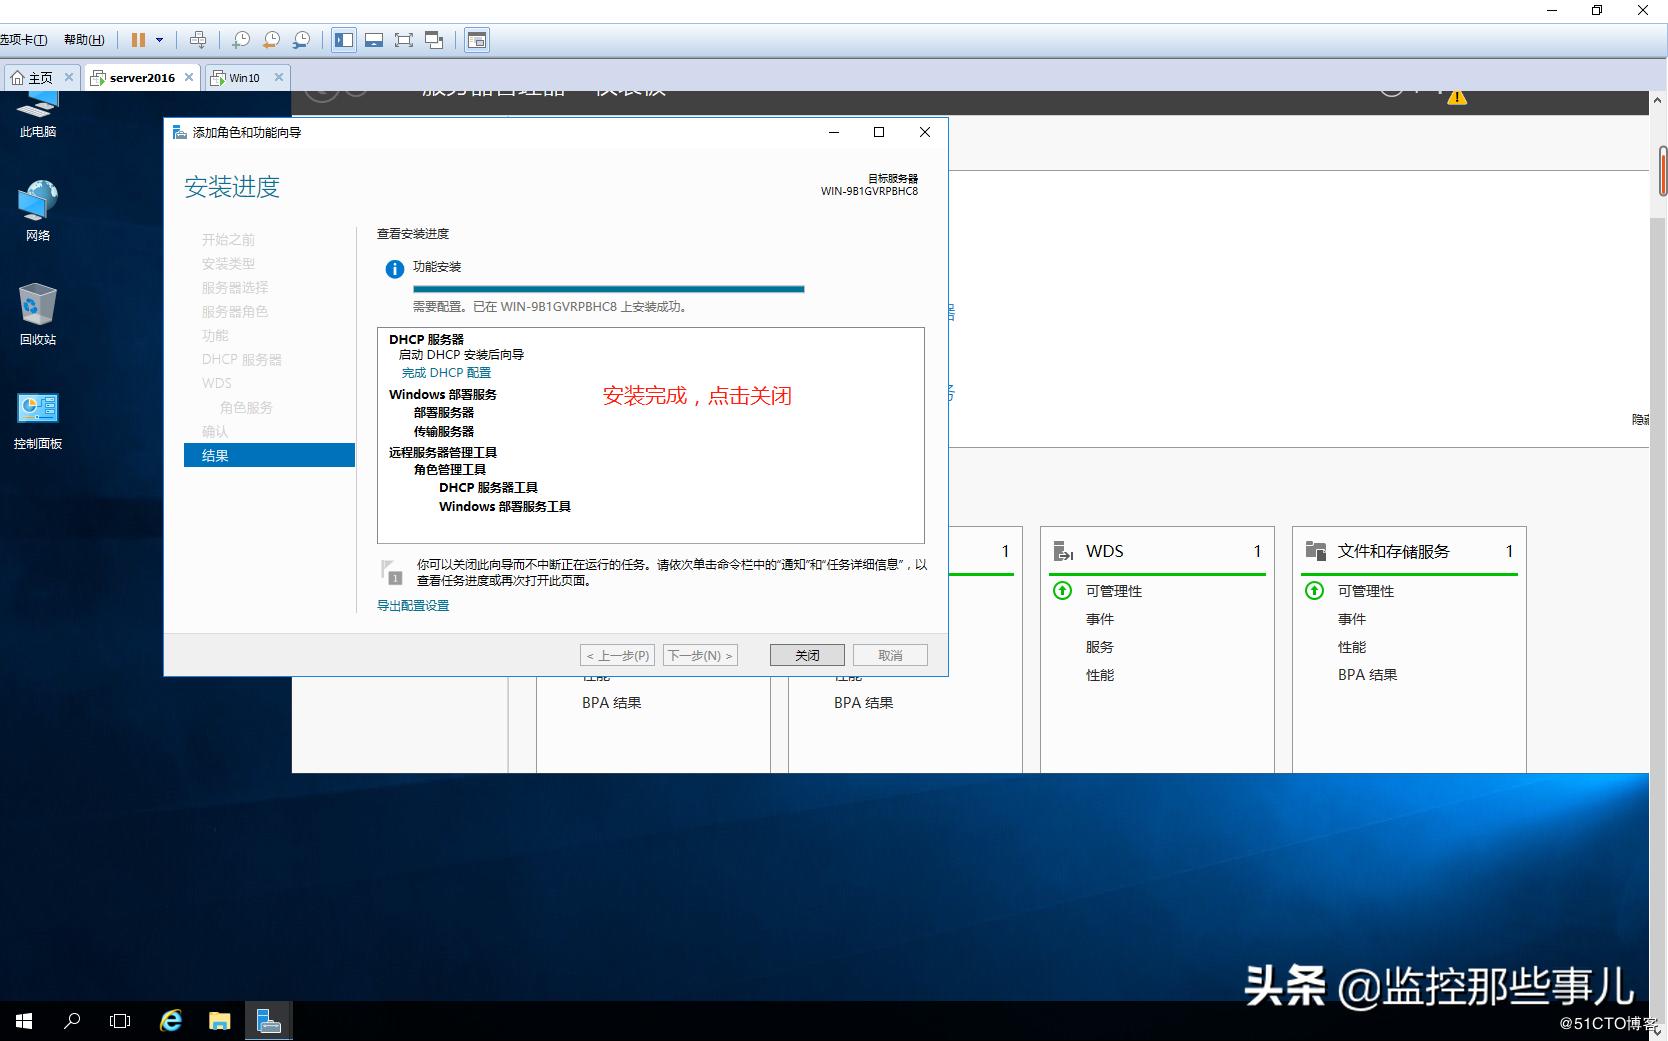
Task: Open the File Explorer on the taskbar
Action: click(219, 1021)
